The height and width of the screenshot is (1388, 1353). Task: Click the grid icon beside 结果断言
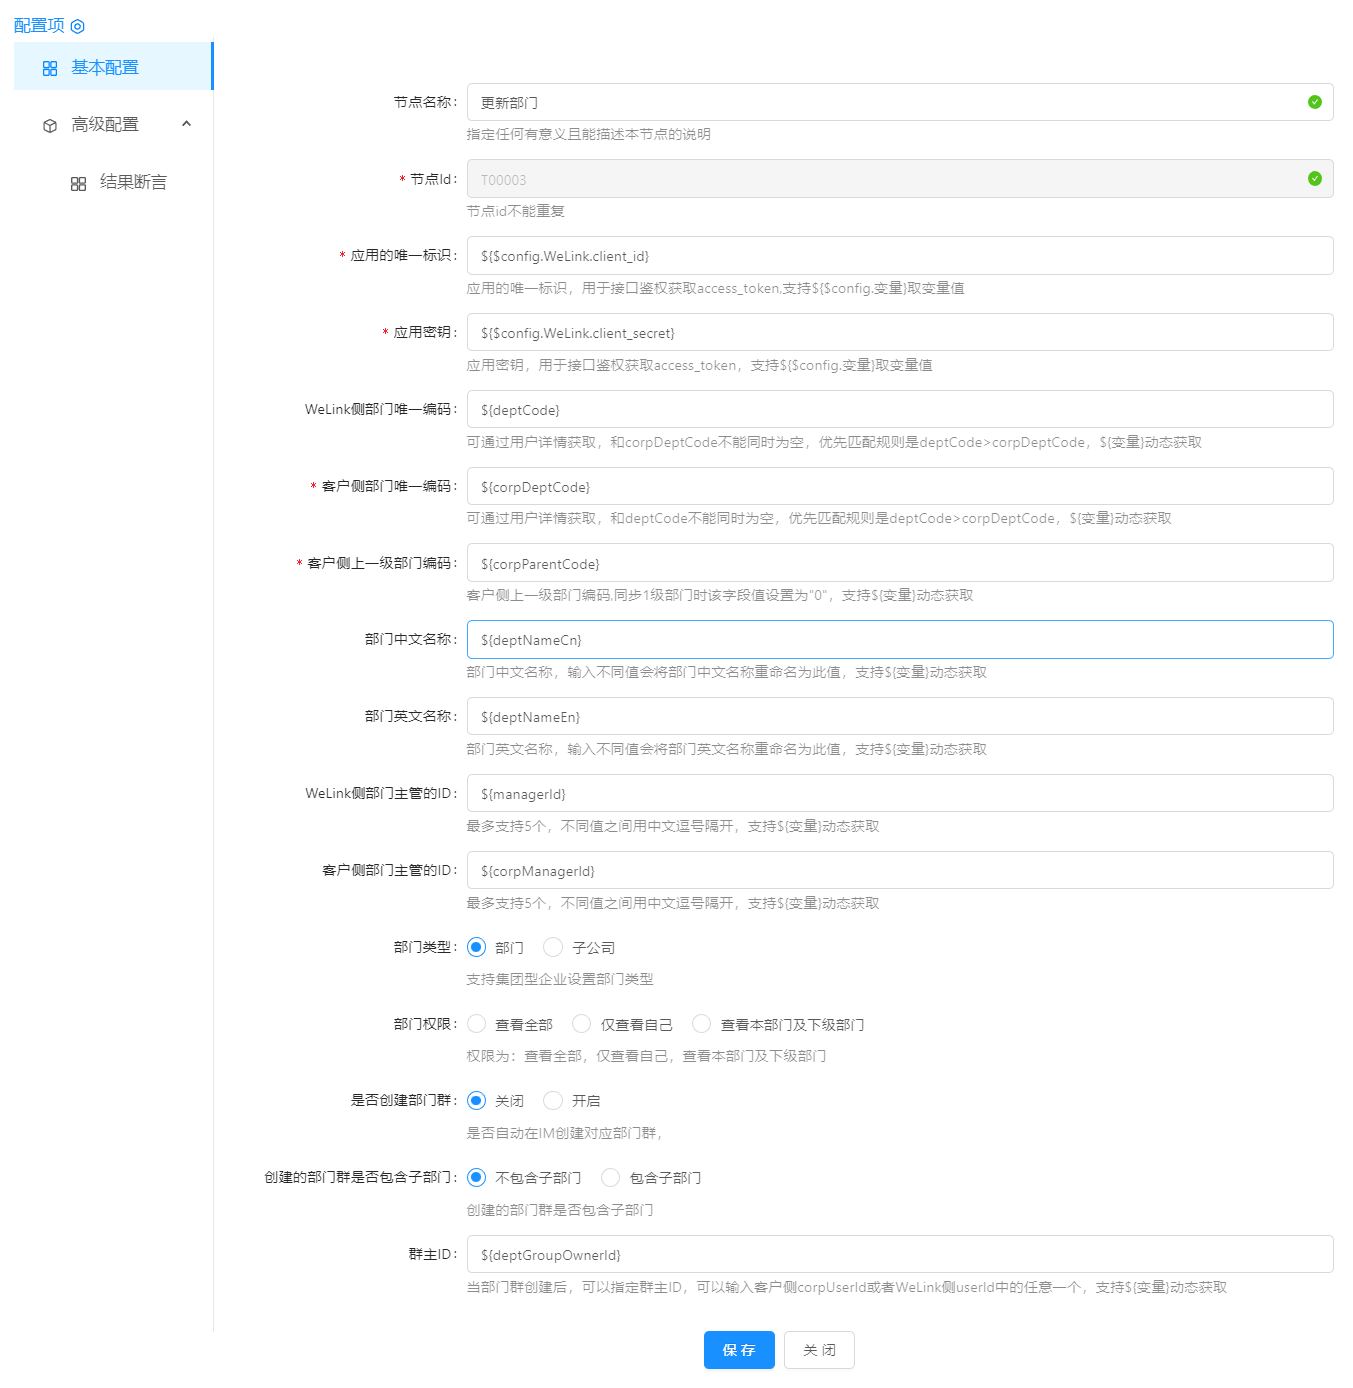pos(78,184)
